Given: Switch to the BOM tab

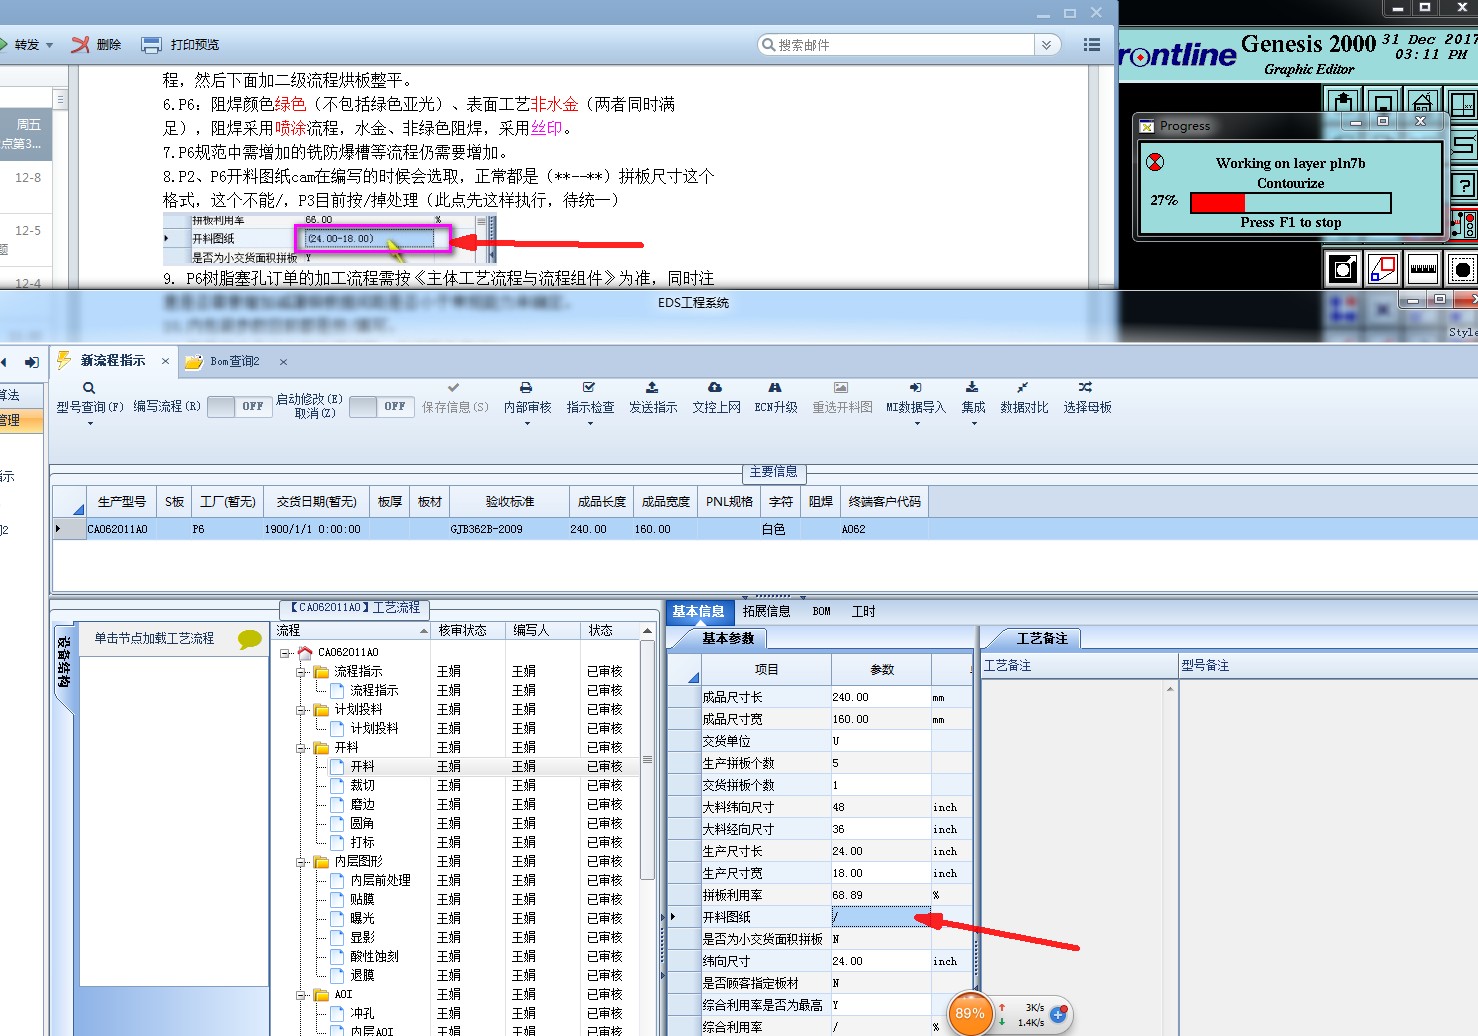Looking at the screenshot, I should [821, 611].
